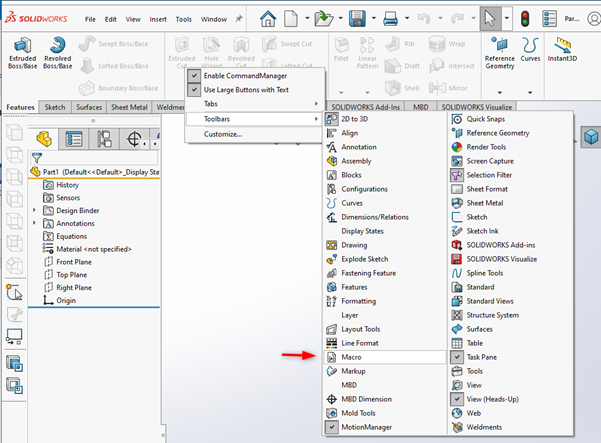
Task: Expand Reference Geometry dropdown arrow
Action: 499,92
